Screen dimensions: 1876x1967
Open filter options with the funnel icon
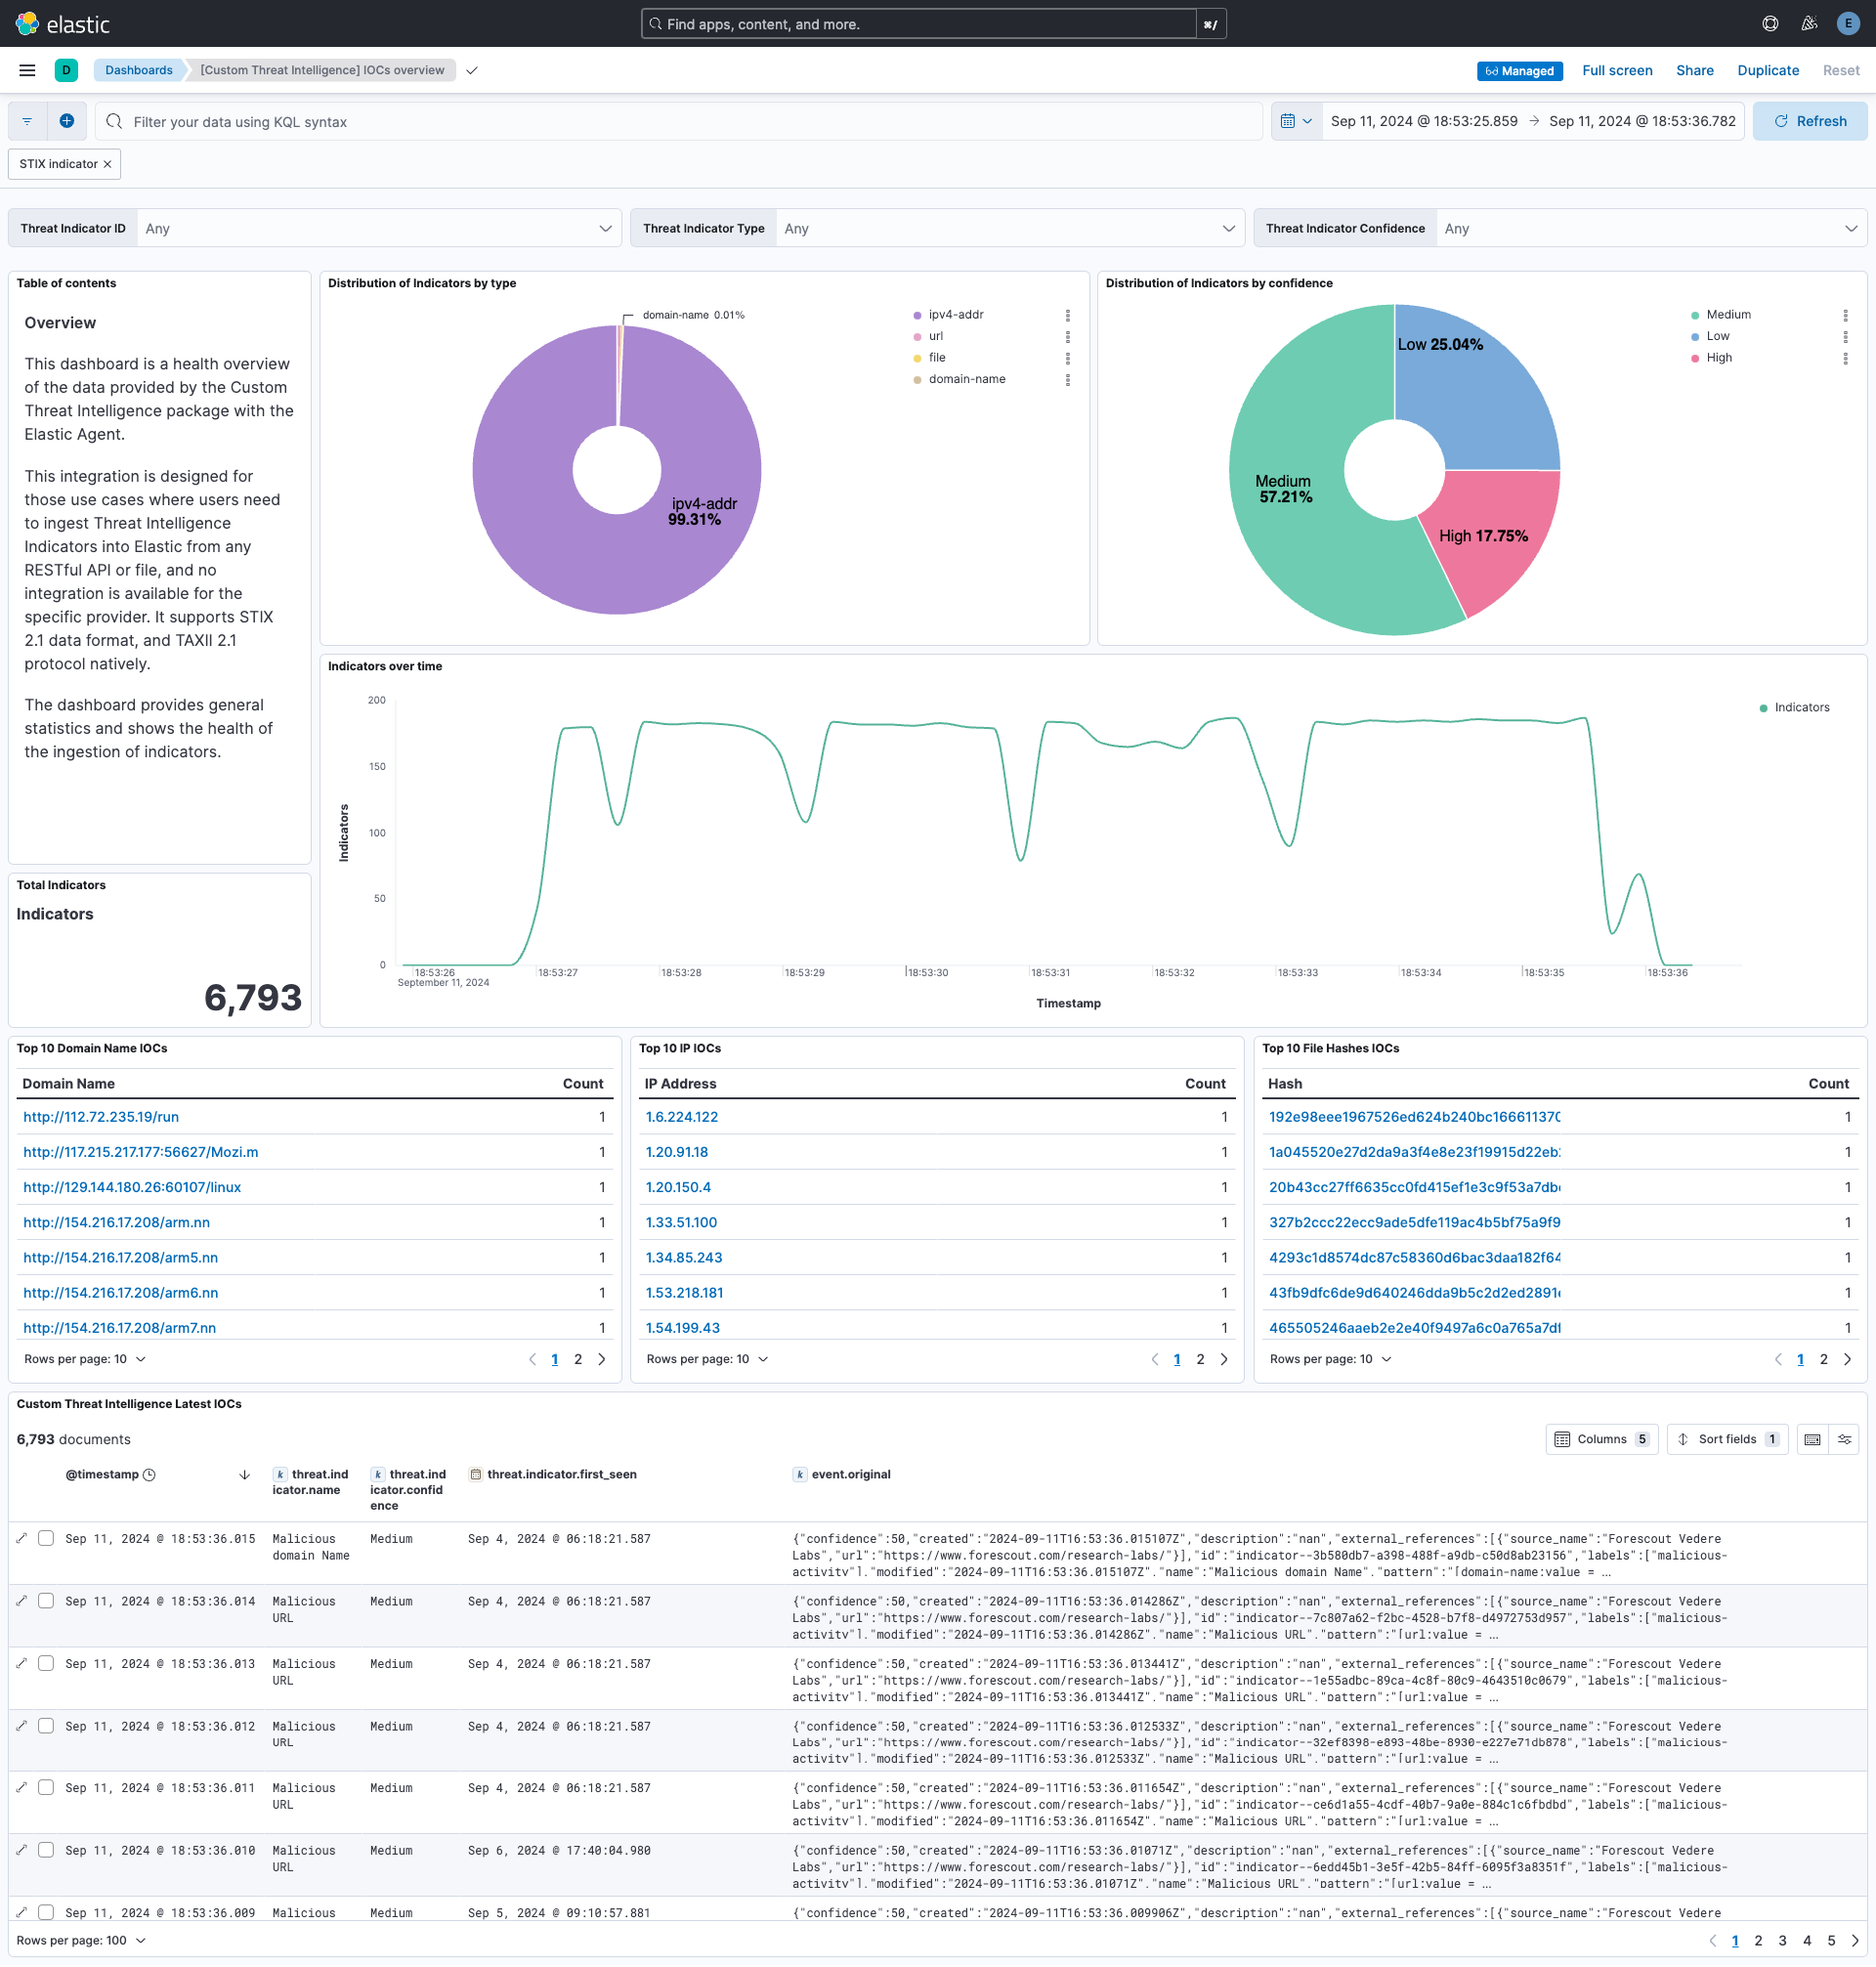pos(27,121)
